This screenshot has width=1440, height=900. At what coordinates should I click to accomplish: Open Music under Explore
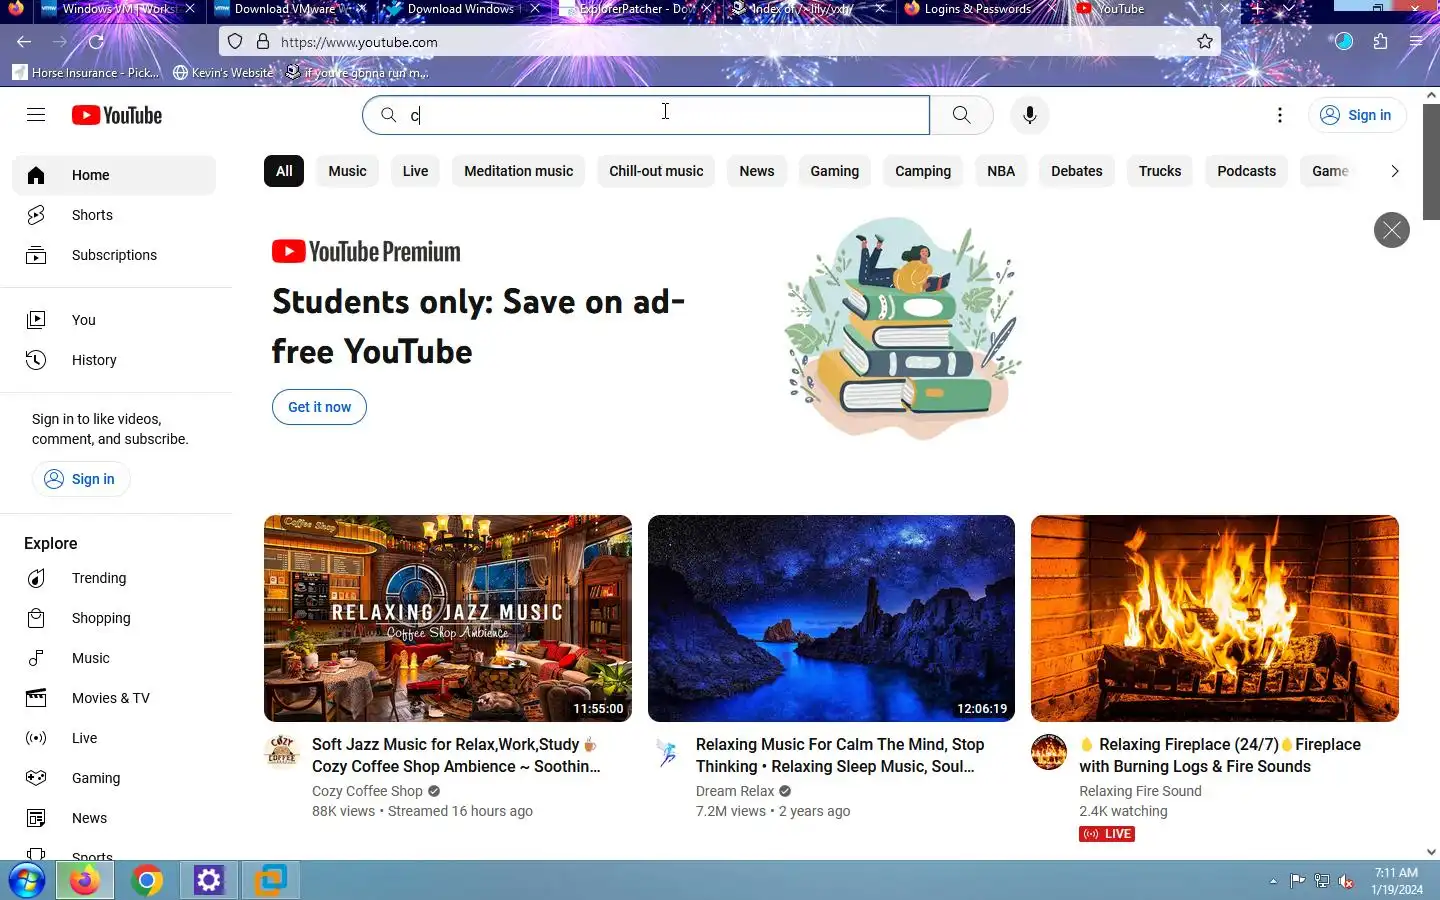click(x=114, y=658)
